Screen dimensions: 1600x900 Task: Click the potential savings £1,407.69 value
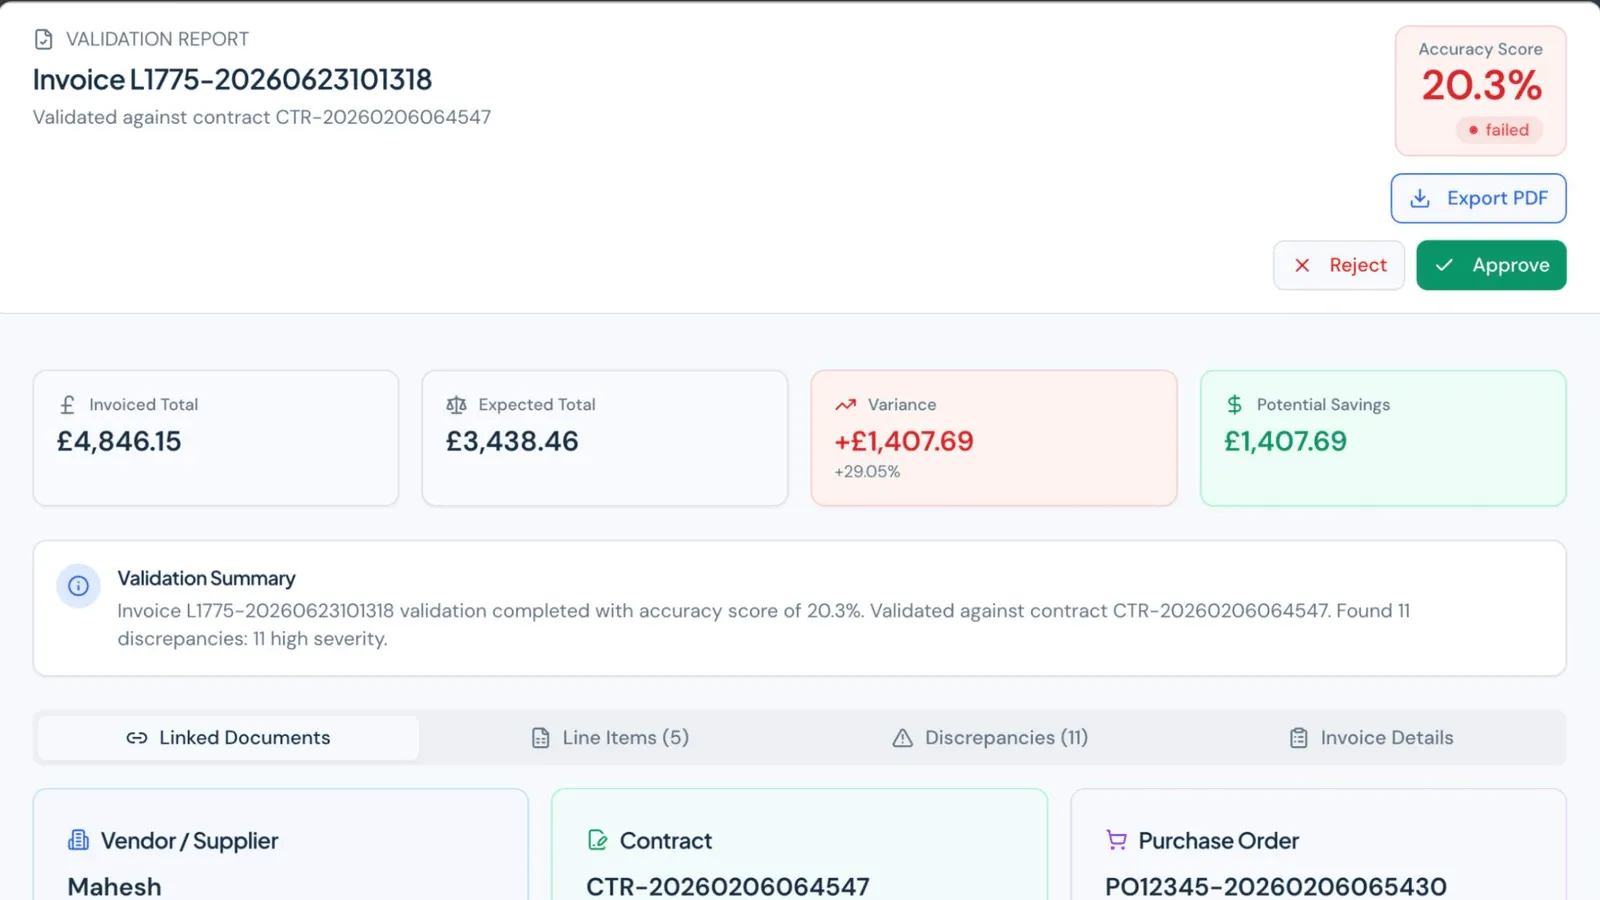click(x=1285, y=441)
